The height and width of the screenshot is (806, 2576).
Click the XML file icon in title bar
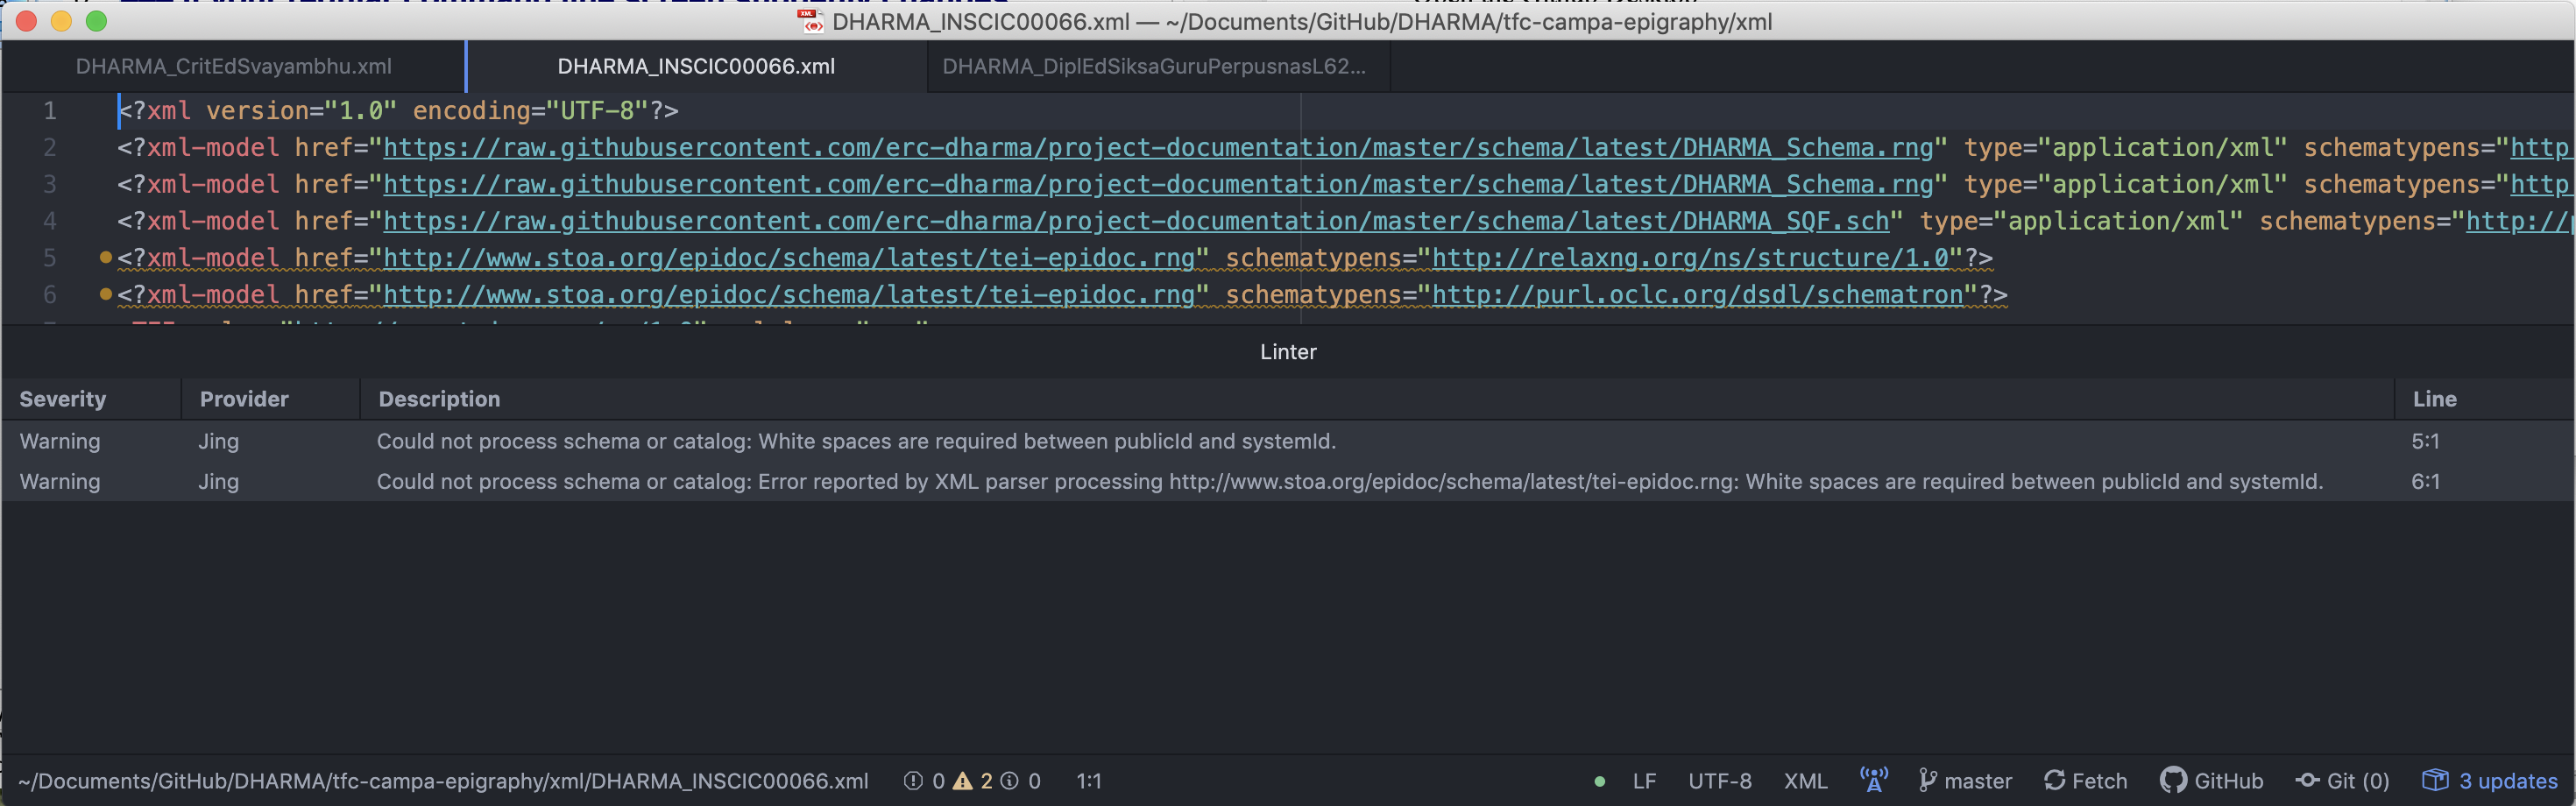pos(811,21)
